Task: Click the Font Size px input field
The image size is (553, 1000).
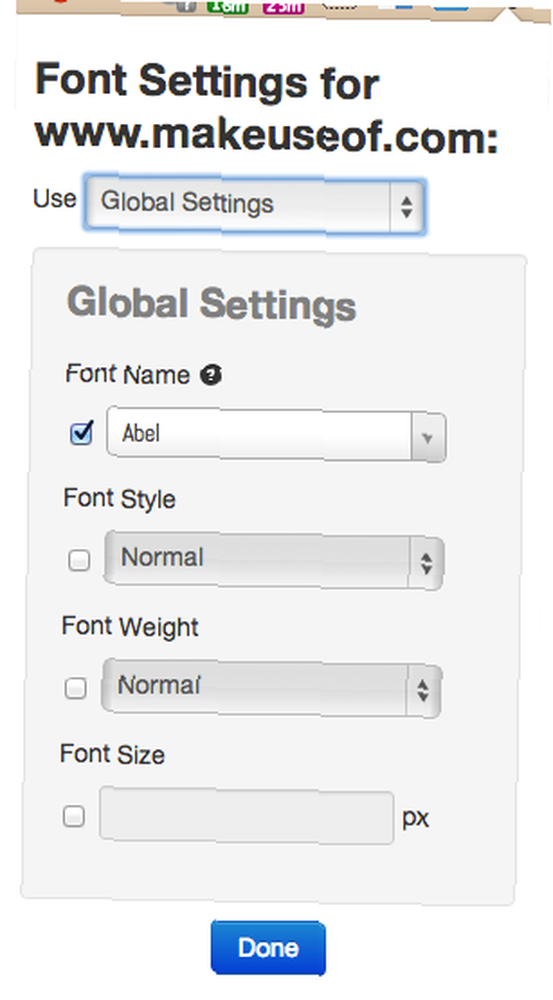Action: coord(246,816)
